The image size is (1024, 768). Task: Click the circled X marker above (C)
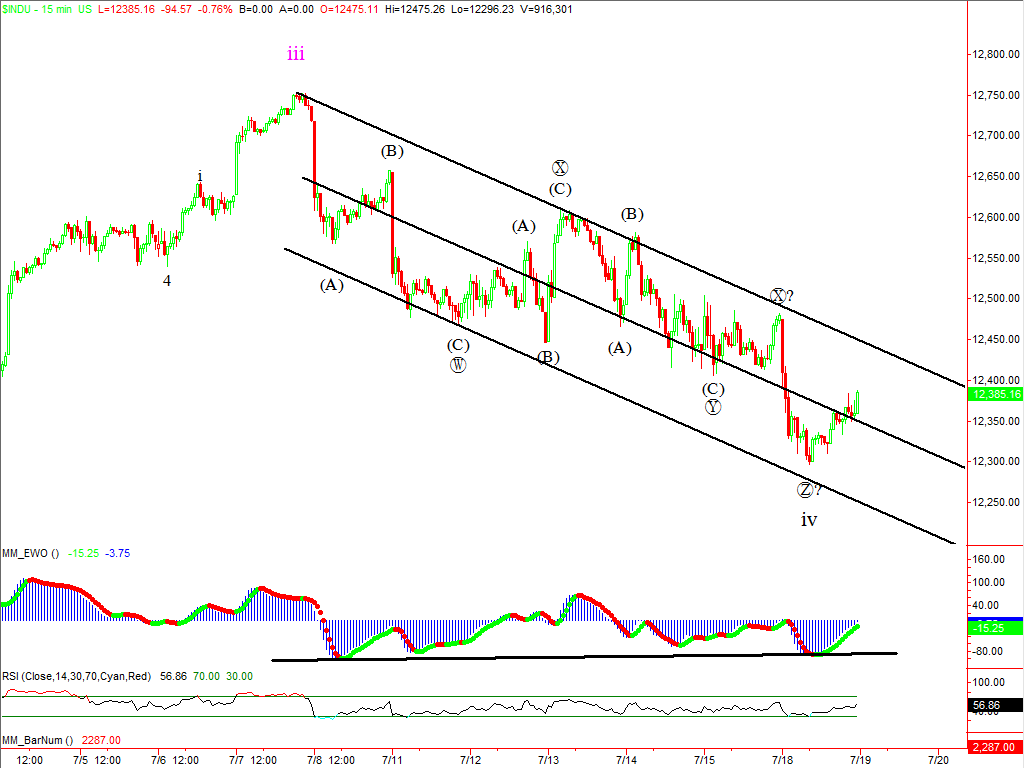tap(560, 168)
